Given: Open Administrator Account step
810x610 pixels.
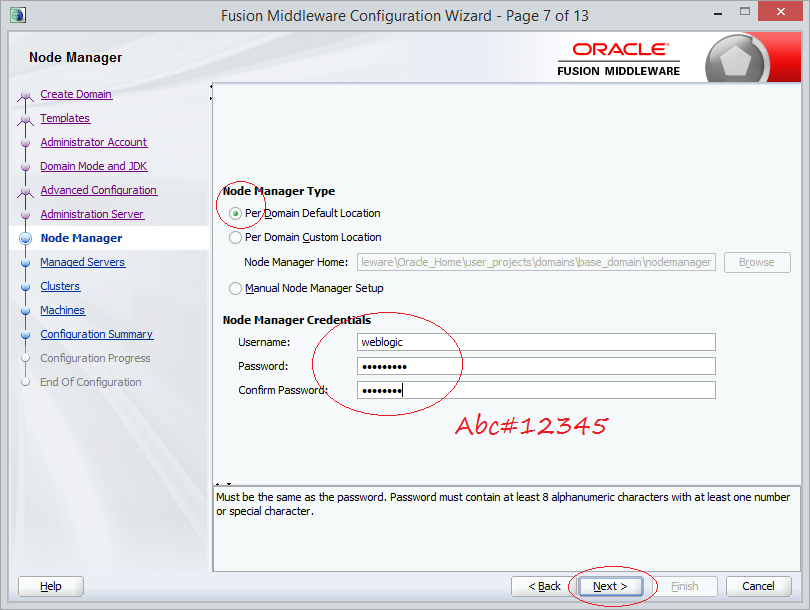Looking at the screenshot, I should pyautogui.click(x=94, y=142).
